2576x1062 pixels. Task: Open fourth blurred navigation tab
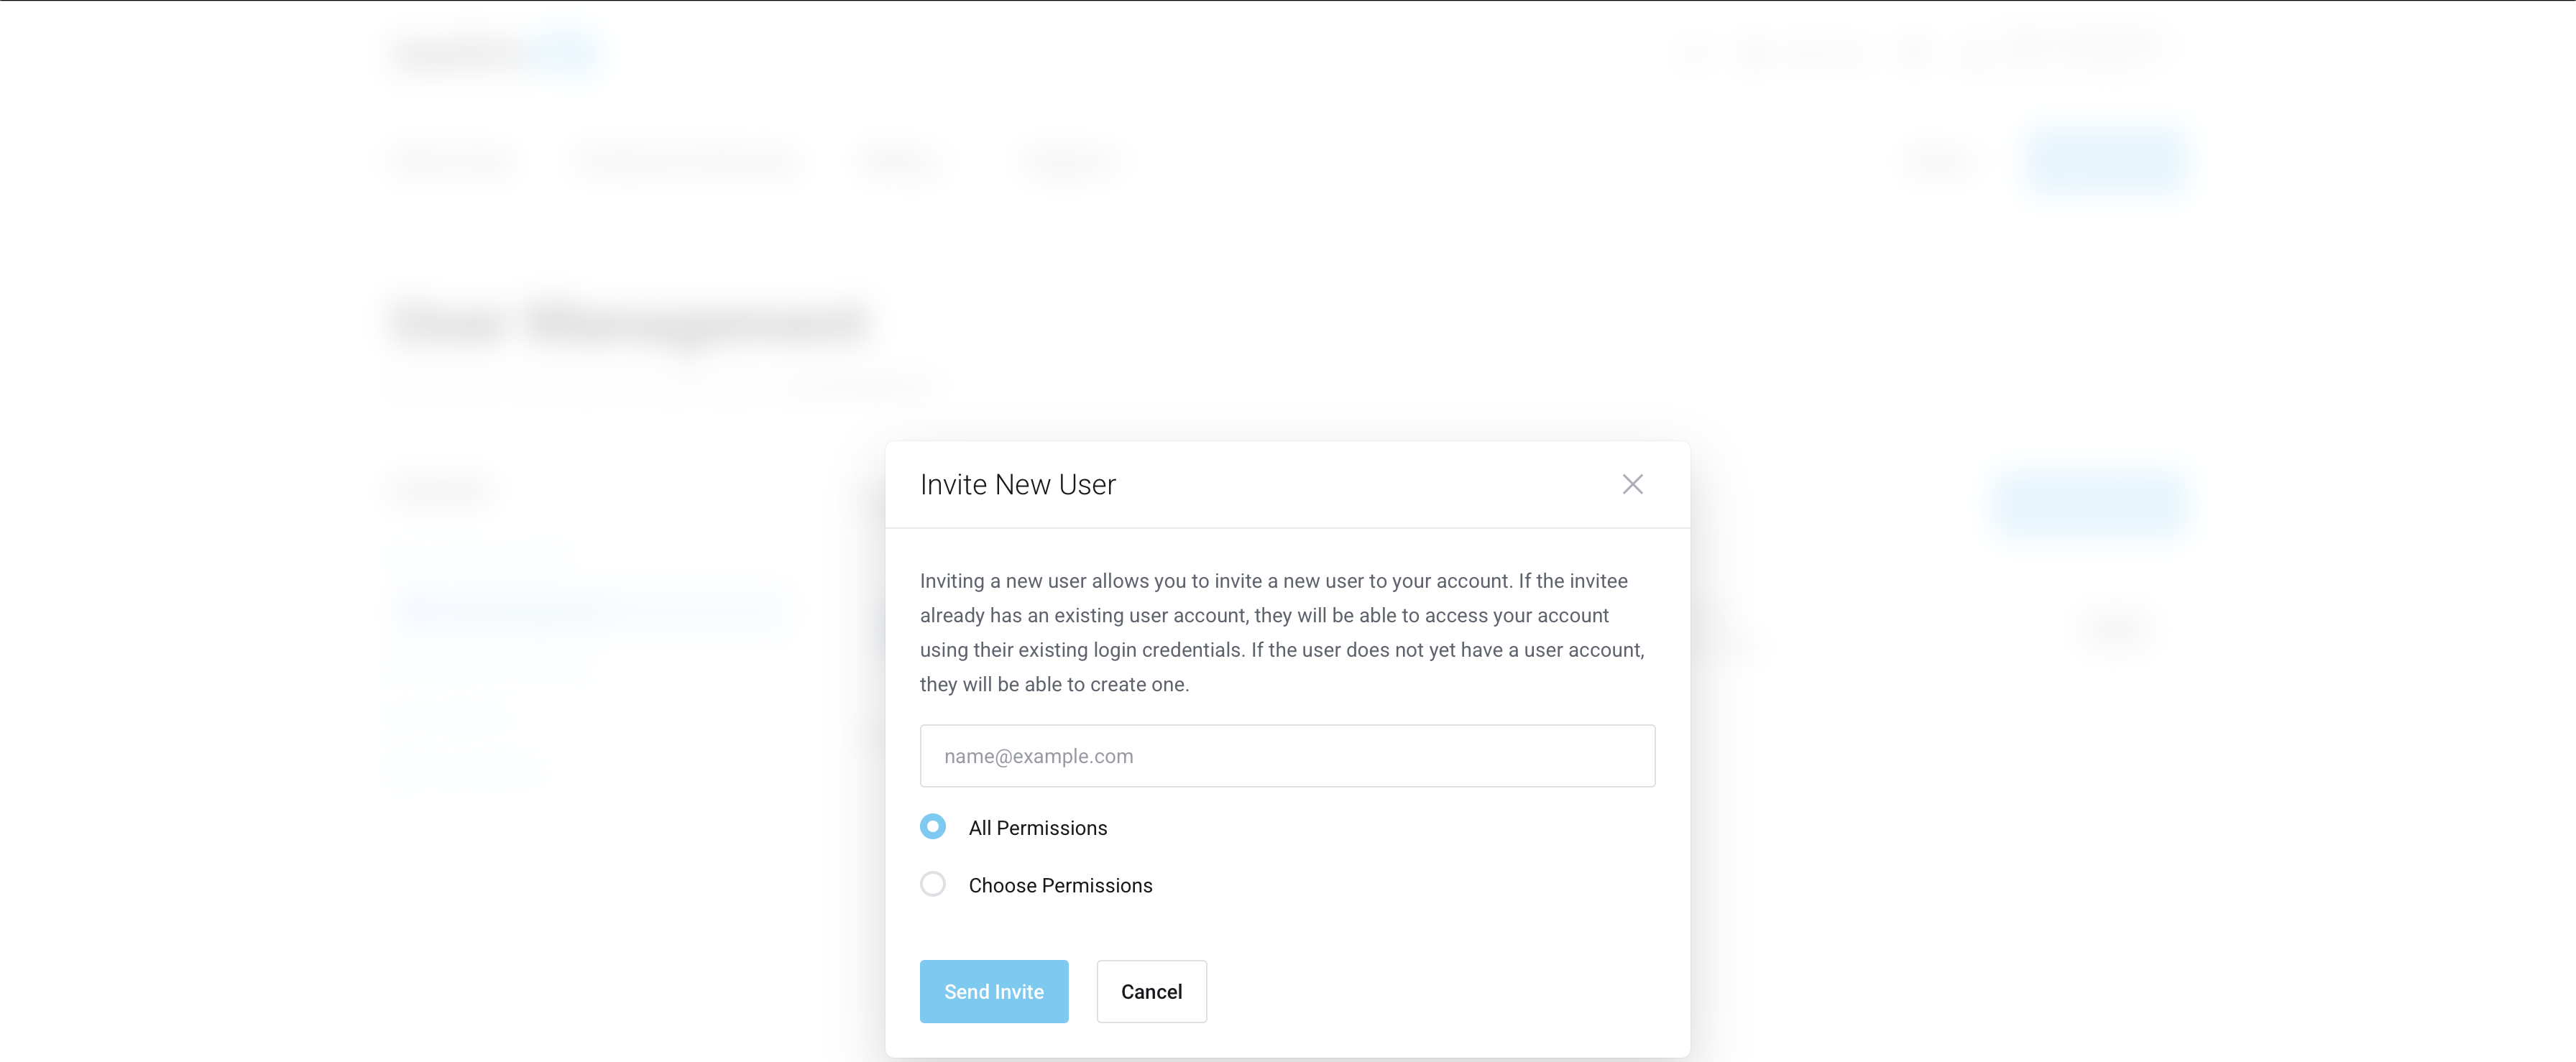coord(1070,162)
